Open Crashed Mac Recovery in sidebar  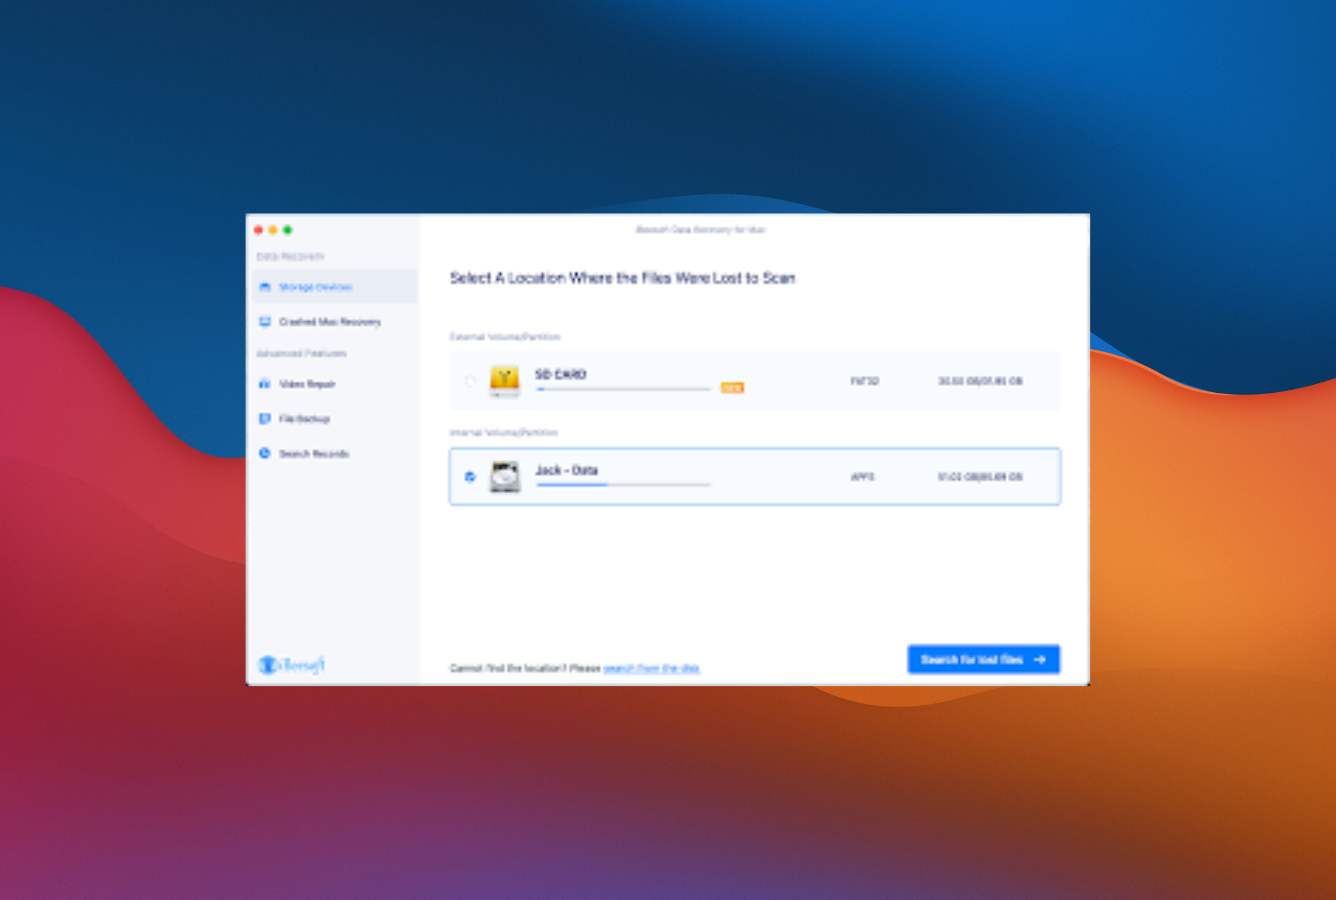[x=329, y=322]
